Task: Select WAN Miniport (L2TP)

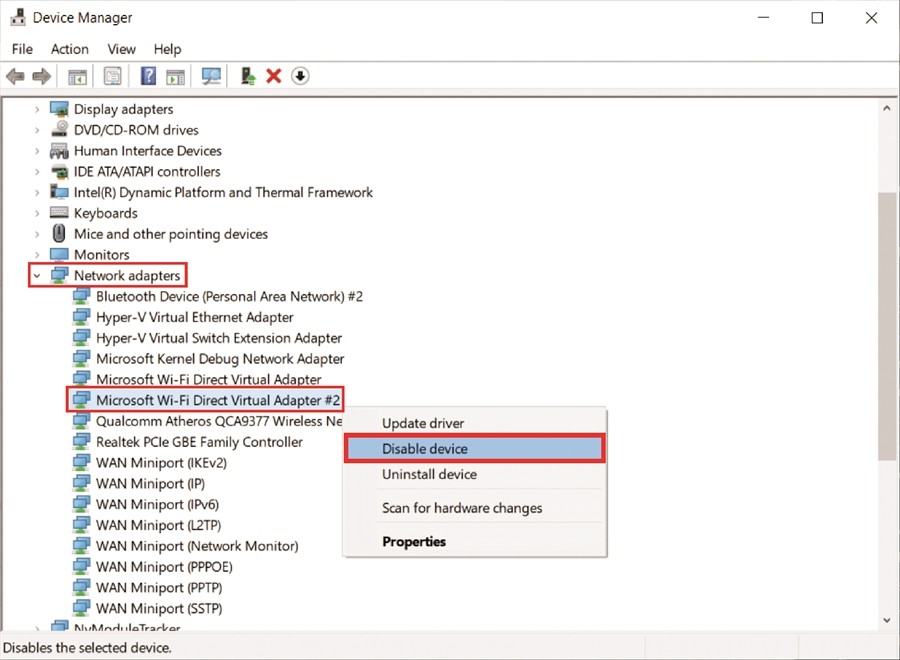Action: [x=158, y=525]
